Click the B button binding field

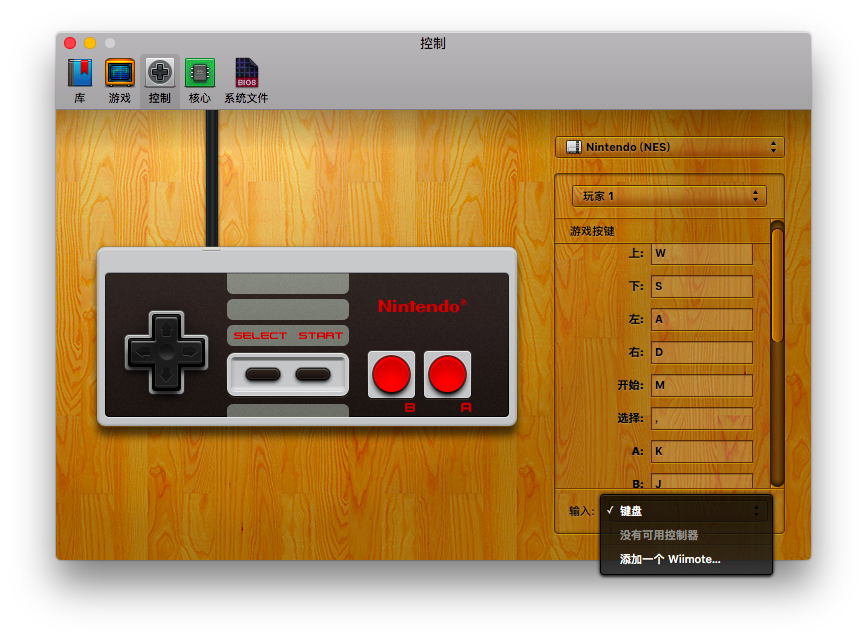tap(702, 481)
